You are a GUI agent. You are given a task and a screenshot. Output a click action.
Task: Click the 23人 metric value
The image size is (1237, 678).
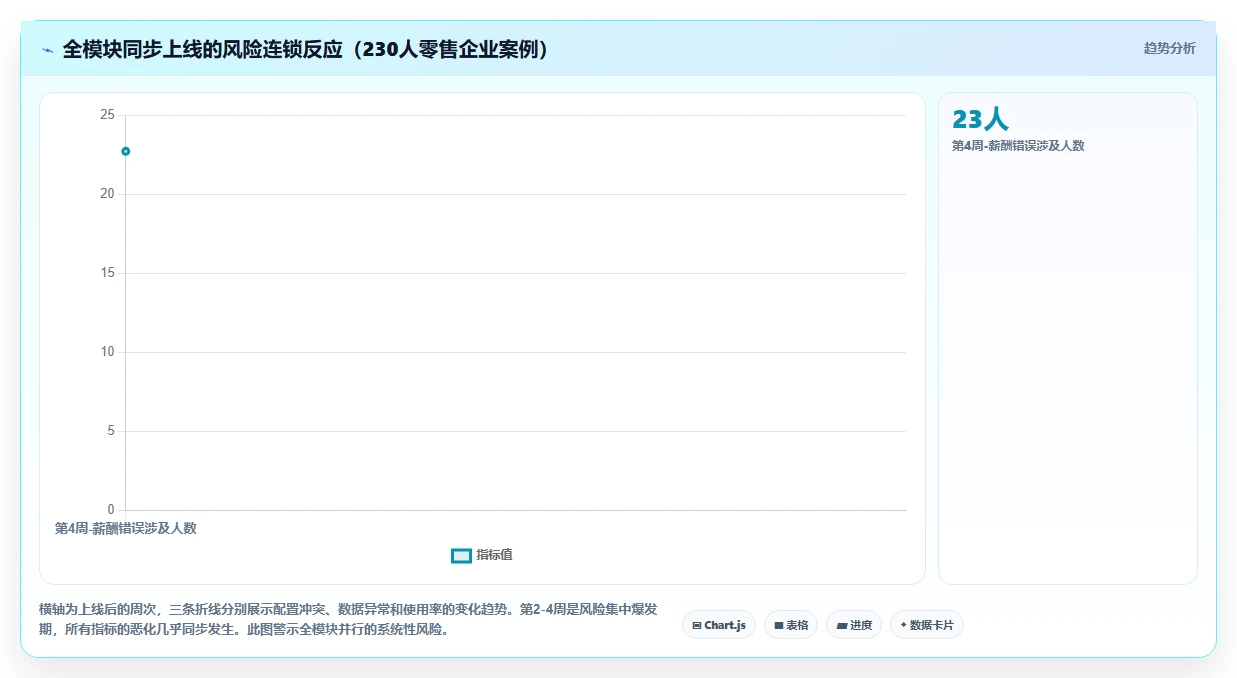(980, 119)
